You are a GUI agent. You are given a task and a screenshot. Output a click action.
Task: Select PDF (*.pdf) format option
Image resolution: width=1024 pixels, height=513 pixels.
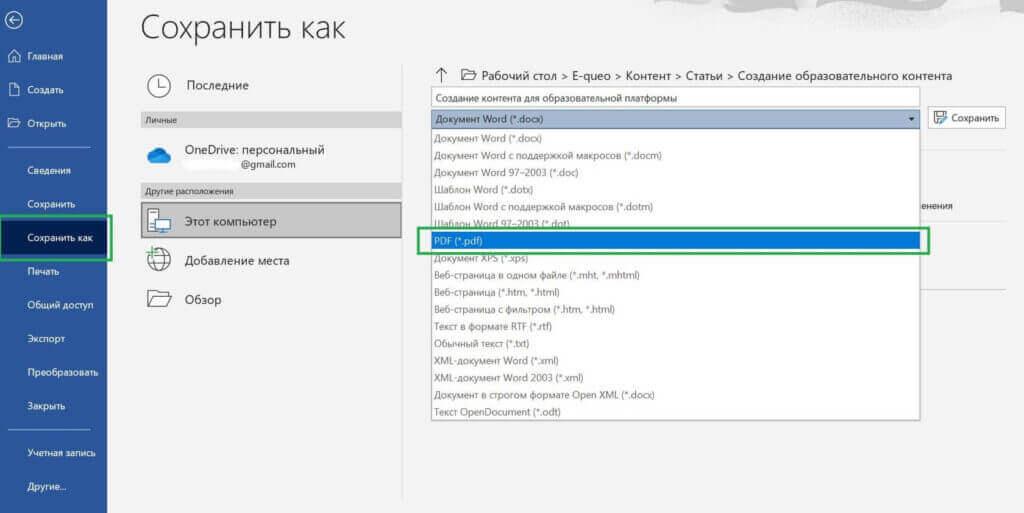(x=674, y=241)
